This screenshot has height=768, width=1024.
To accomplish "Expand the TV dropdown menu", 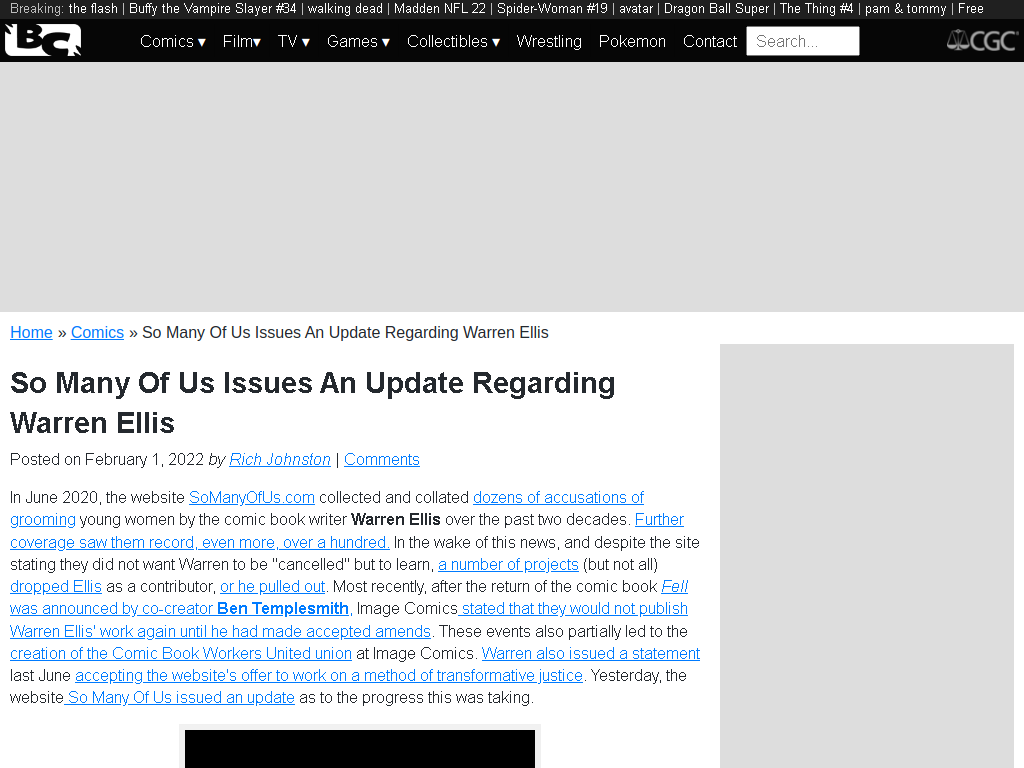I will click(x=294, y=41).
